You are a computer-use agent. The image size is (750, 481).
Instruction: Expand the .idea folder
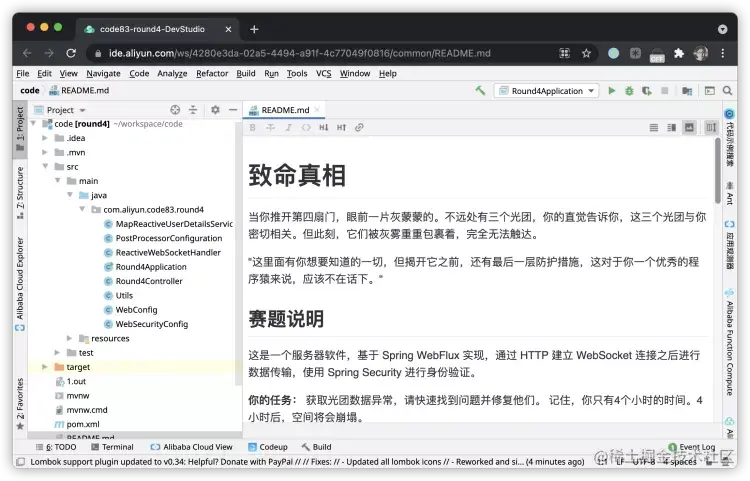point(44,138)
